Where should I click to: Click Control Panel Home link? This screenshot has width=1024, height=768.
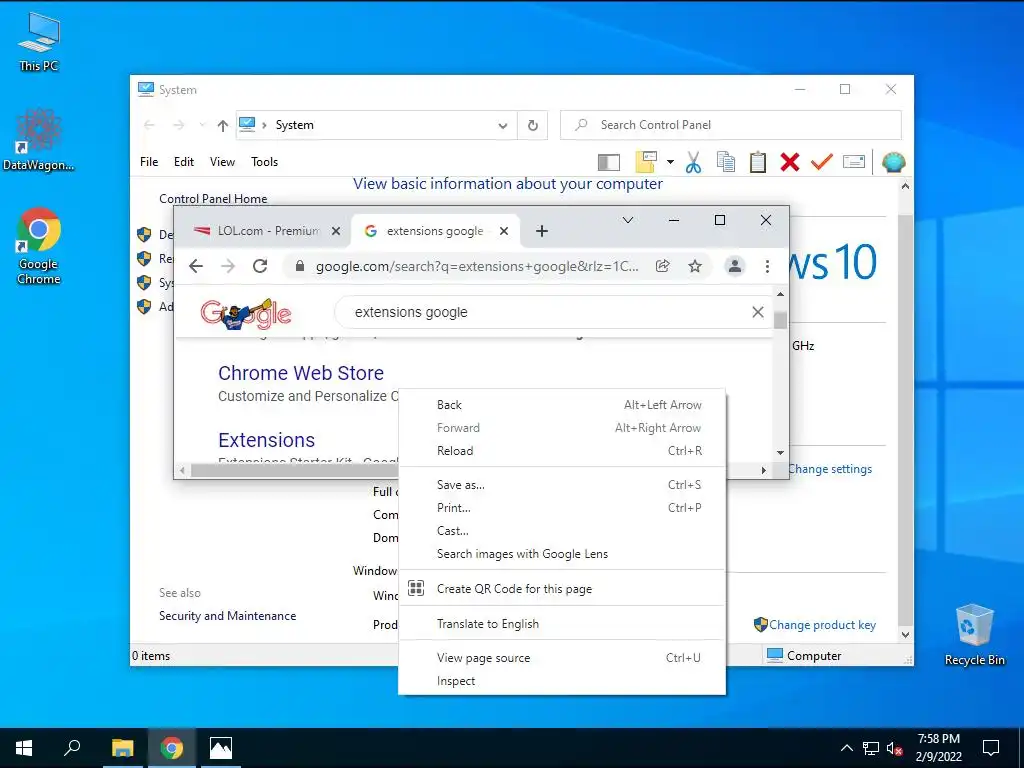(213, 199)
